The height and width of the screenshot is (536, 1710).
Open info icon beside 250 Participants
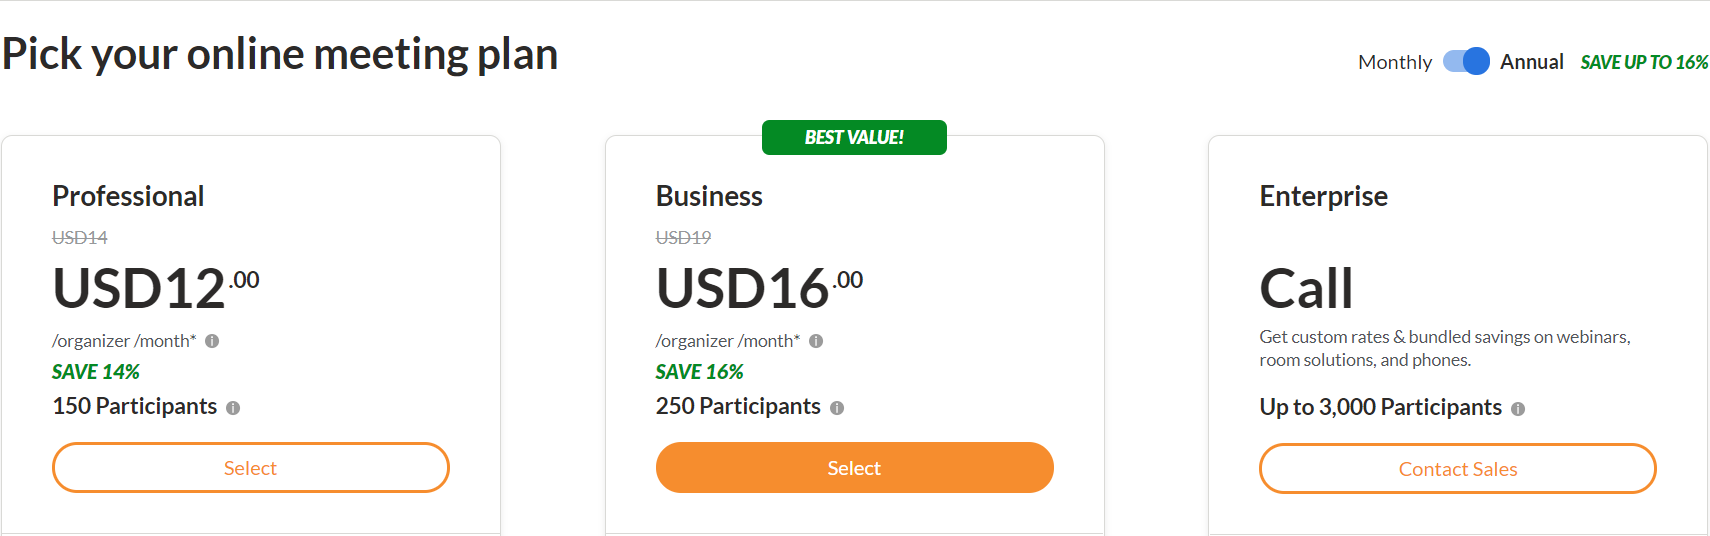coord(837,408)
